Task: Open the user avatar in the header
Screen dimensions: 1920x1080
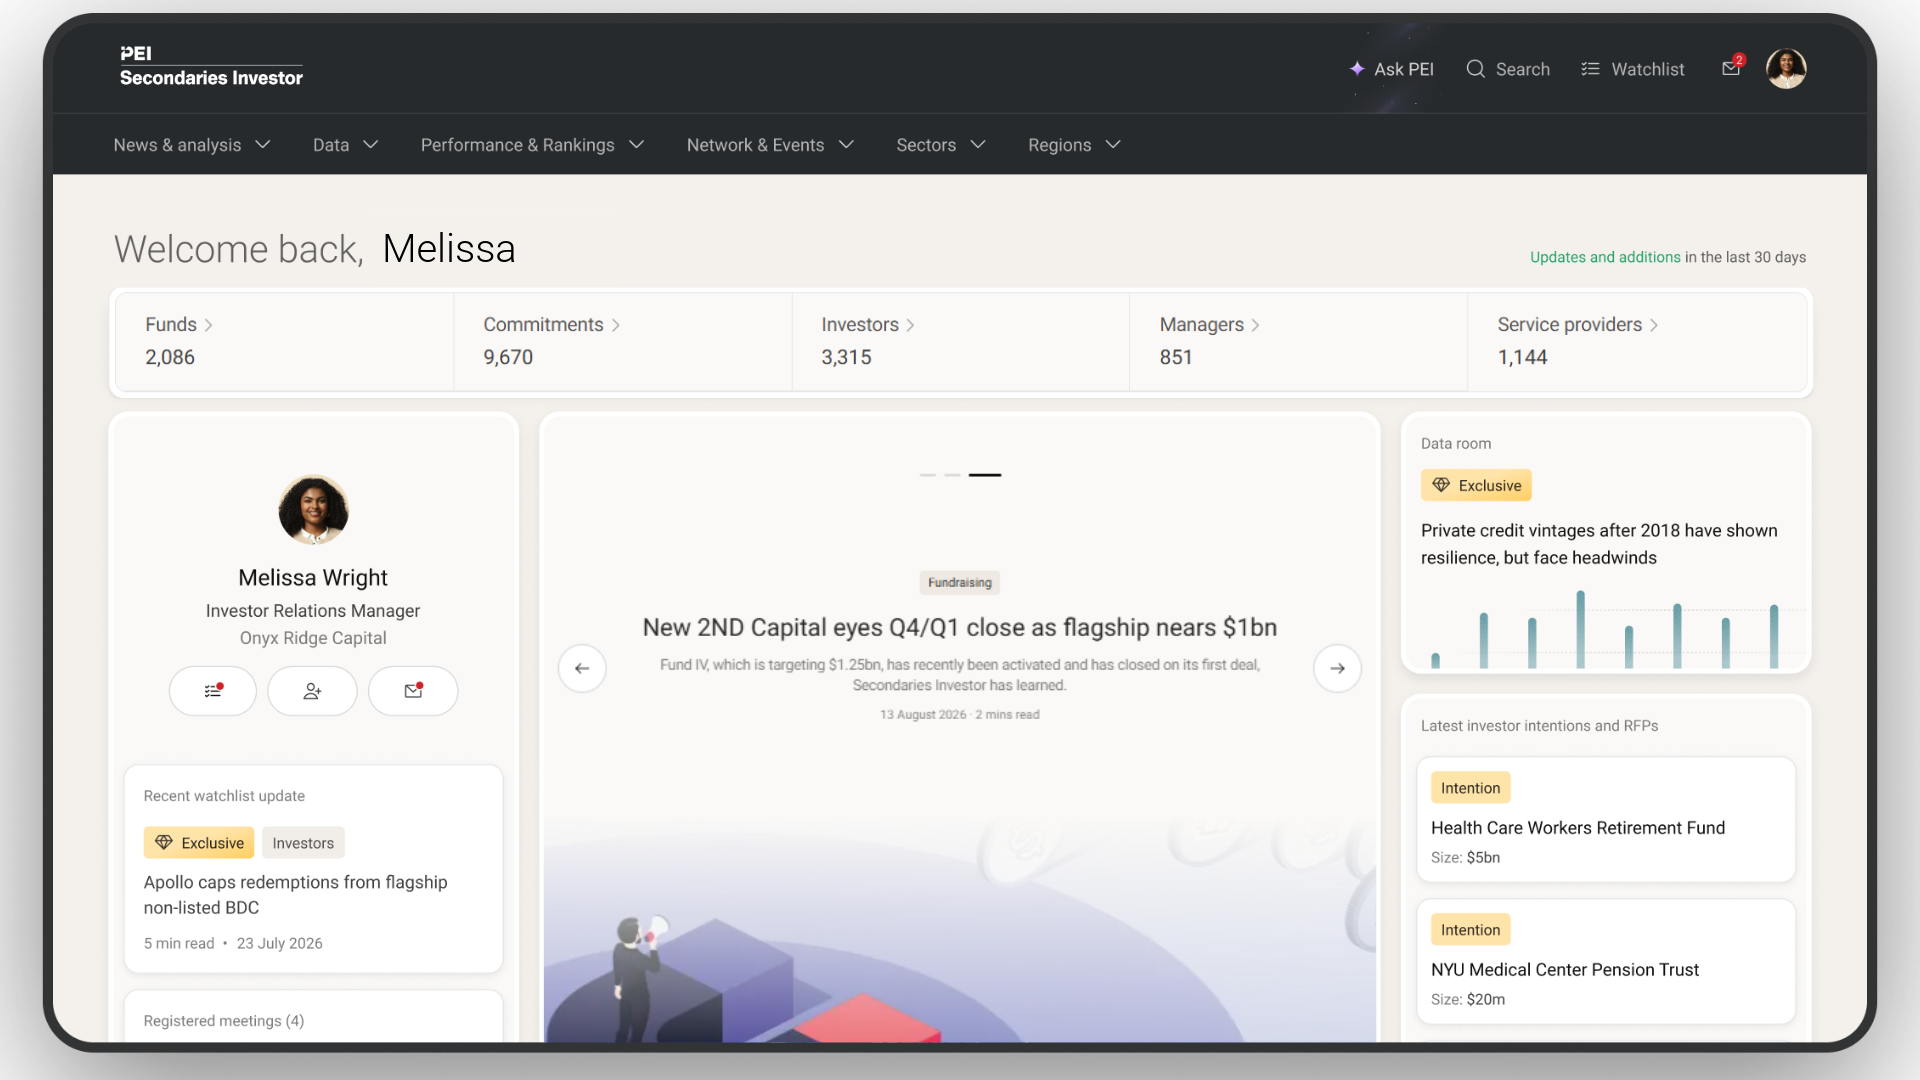Action: point(1786,69)
